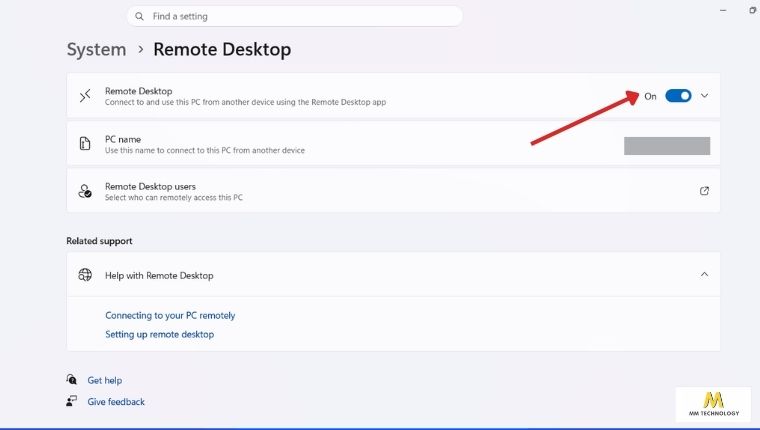The width and height of the screenshot is (760, 430).
Task: Collapse the Help with Remote Desktop section
Action: tap(704, 274)
